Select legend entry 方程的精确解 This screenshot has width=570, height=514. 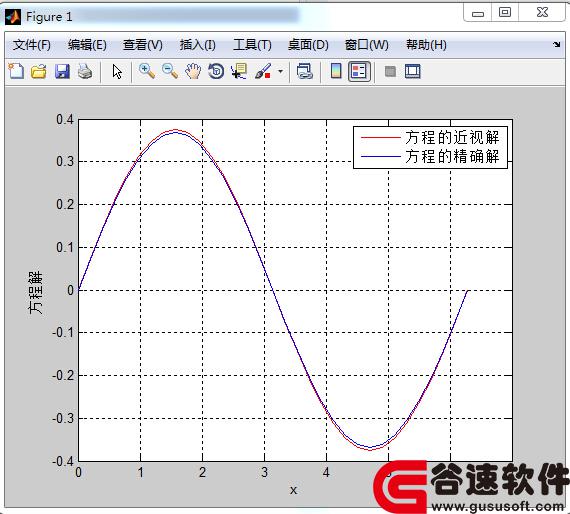pos(452,156)
